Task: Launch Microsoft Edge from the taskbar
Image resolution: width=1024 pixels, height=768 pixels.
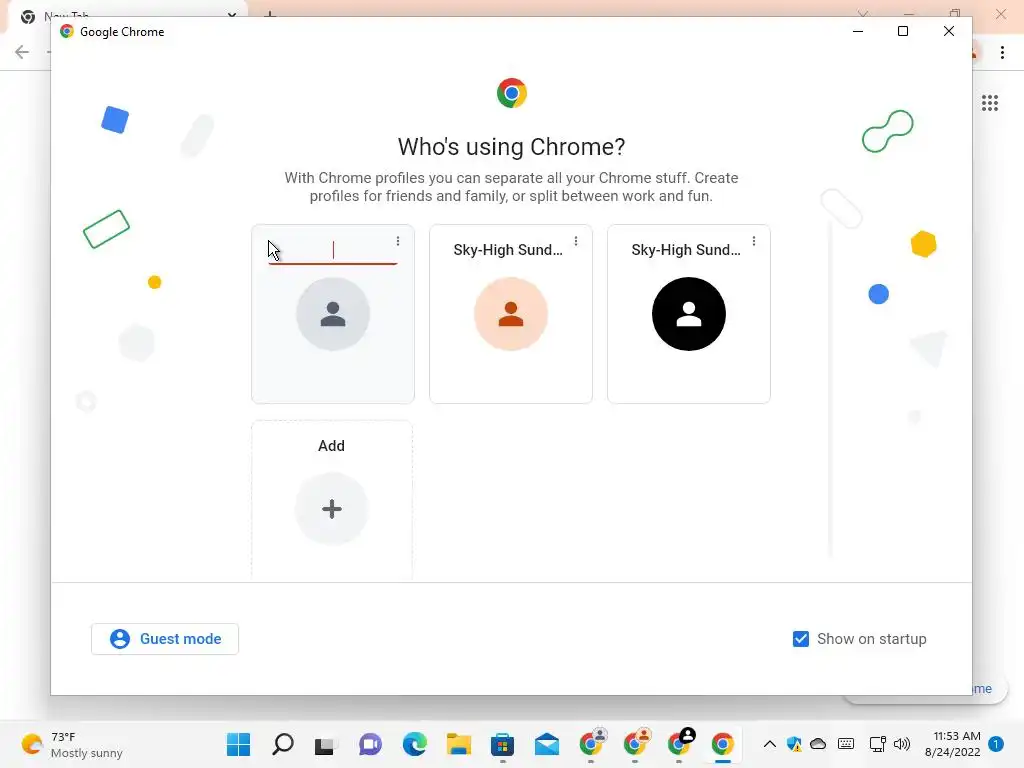Action: pyautogui.click(x=415, y=744)
